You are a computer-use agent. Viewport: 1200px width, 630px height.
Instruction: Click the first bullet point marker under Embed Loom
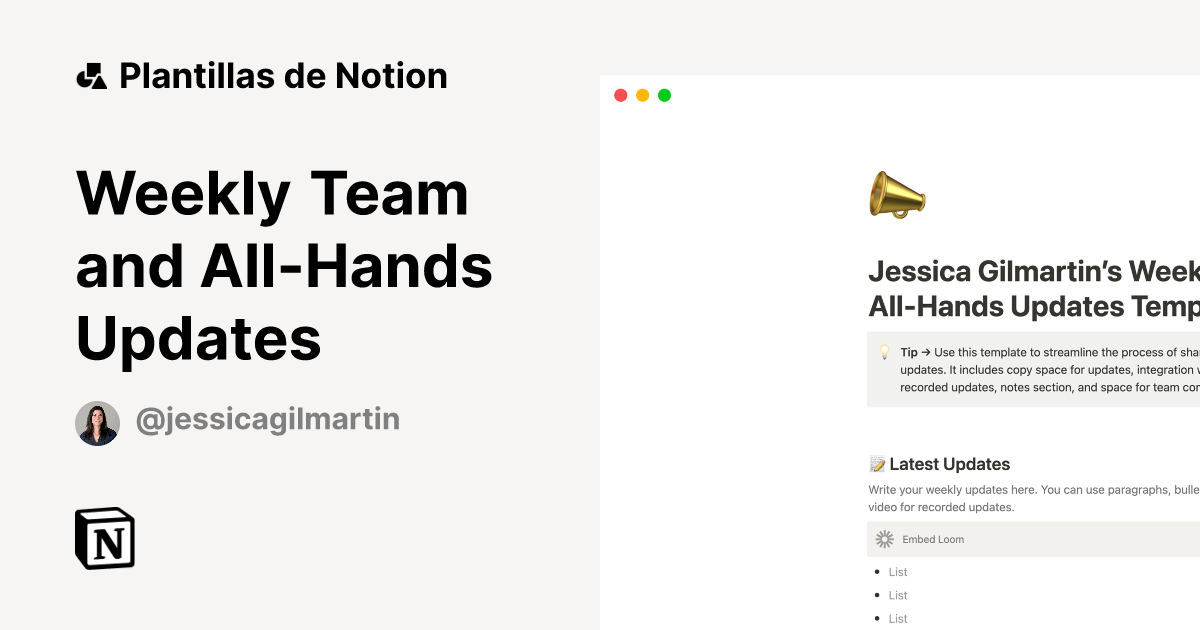click(876, 571)
